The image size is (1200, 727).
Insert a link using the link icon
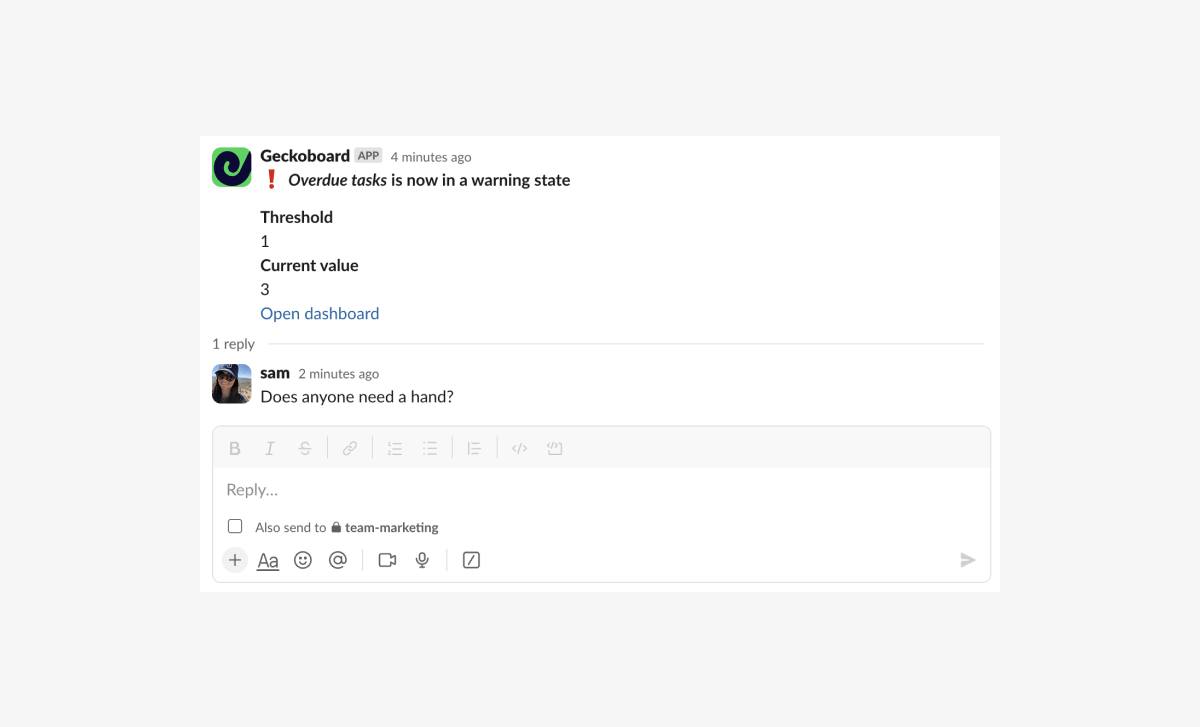click(x=350, y=449)
